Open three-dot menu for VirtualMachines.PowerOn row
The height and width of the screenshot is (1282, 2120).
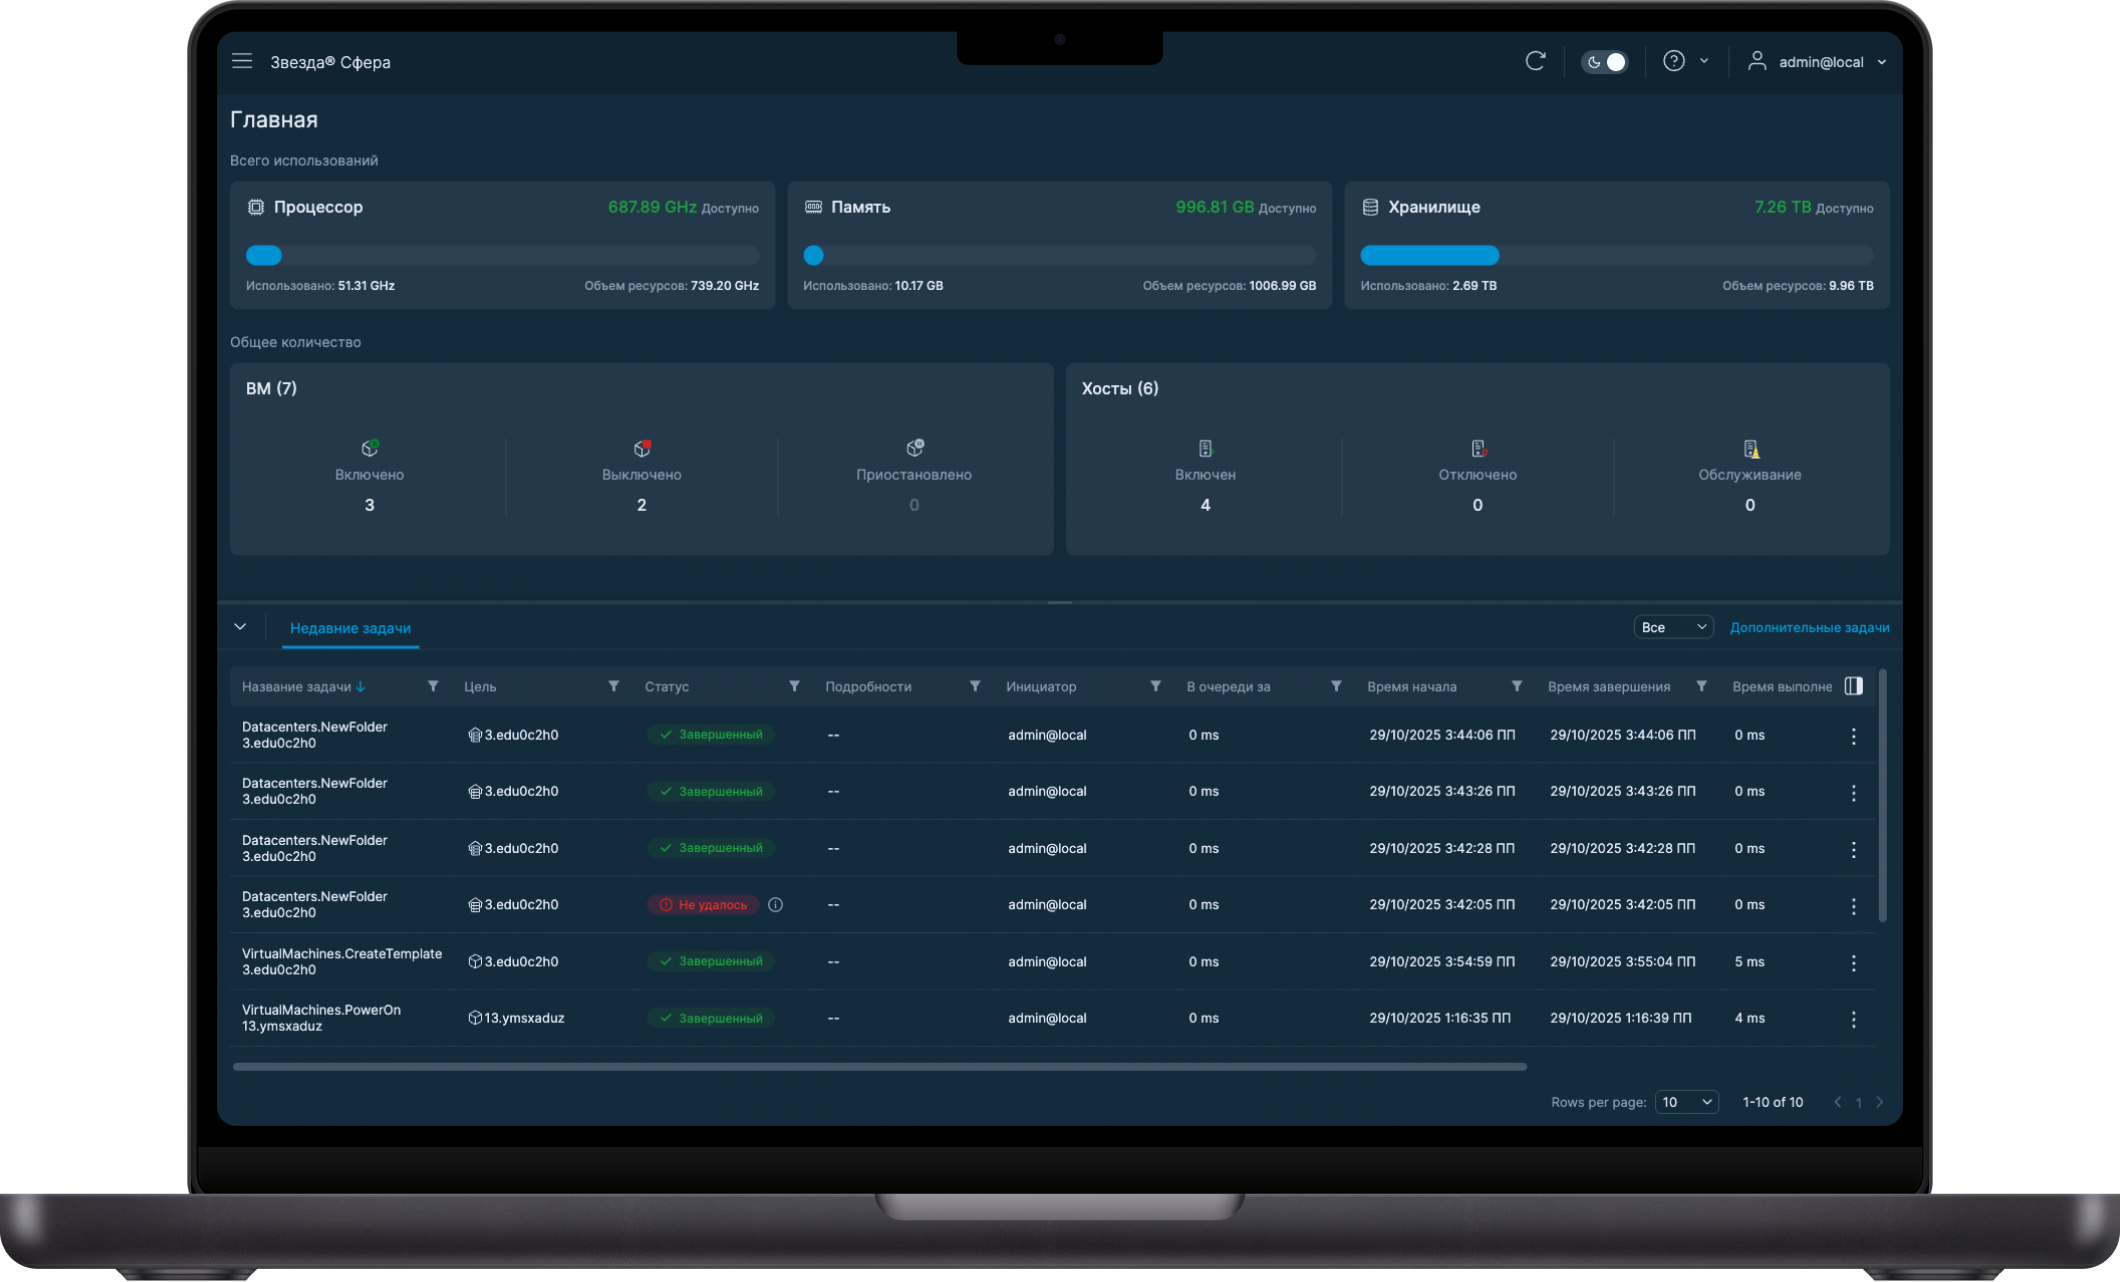[x=1853, y=1019]
